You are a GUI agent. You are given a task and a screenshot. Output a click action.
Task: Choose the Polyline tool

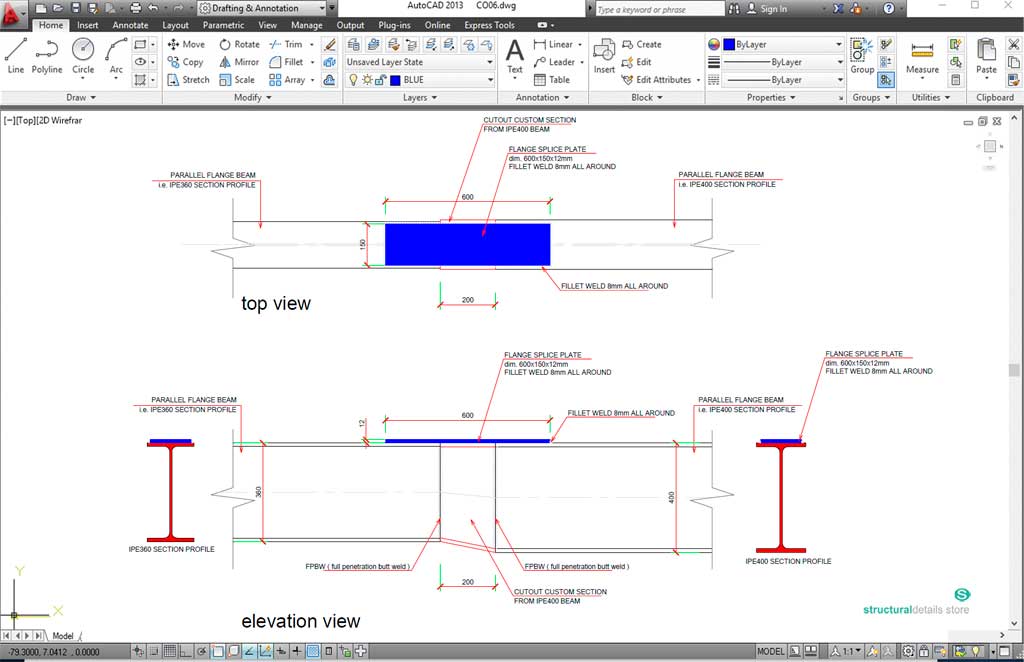click(x=47, y=56)
